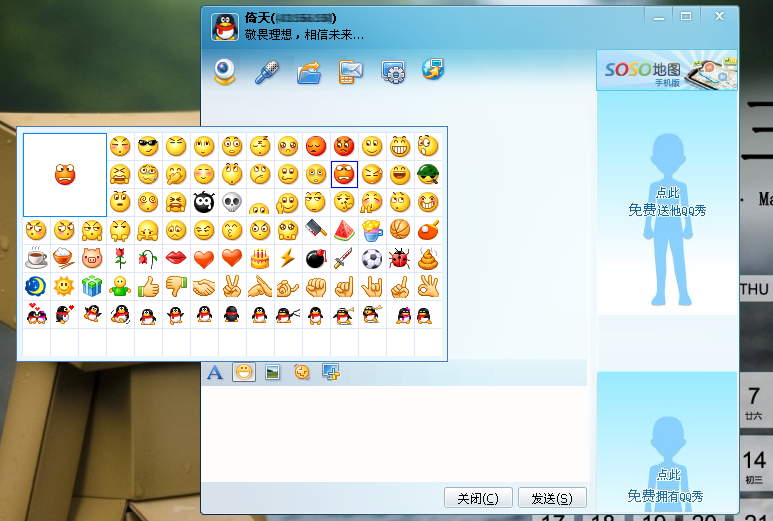Pick the black bomb emoticon

pyautogui.click(x=316, y=258)
